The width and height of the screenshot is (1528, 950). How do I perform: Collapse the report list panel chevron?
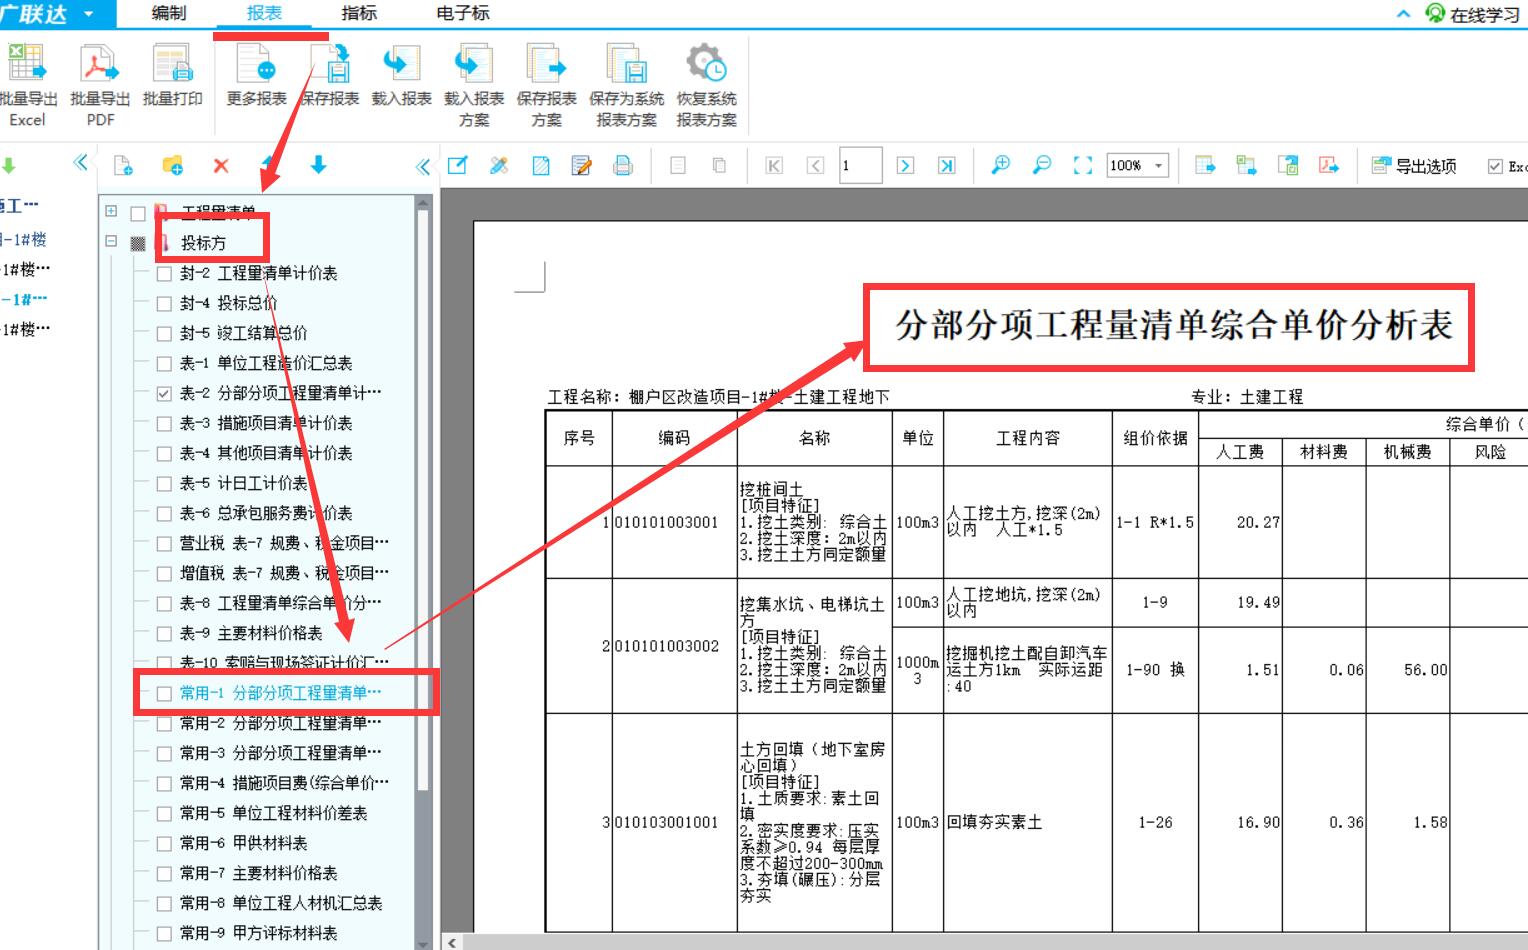click(423, 166)
